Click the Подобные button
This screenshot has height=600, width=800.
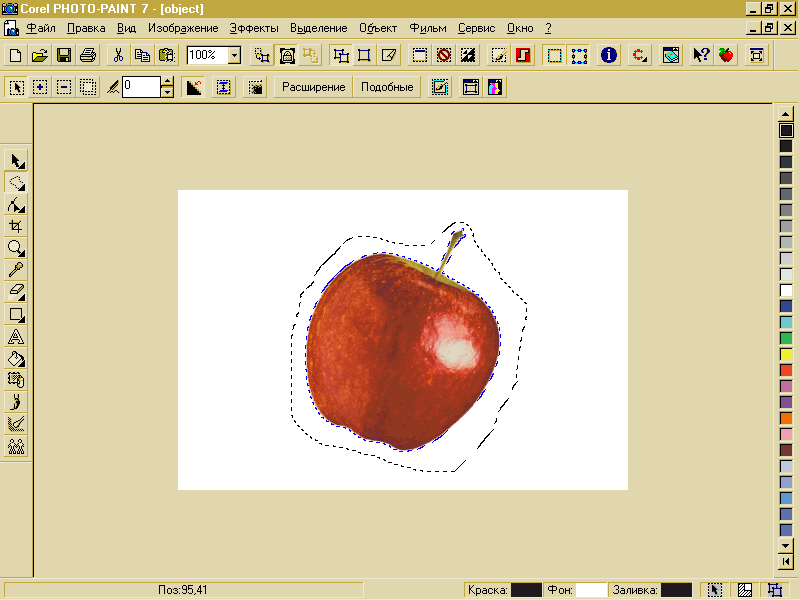click(x=387, y=87)
